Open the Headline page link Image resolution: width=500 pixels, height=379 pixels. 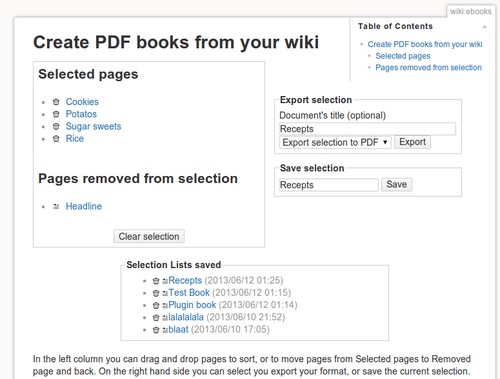84,206
